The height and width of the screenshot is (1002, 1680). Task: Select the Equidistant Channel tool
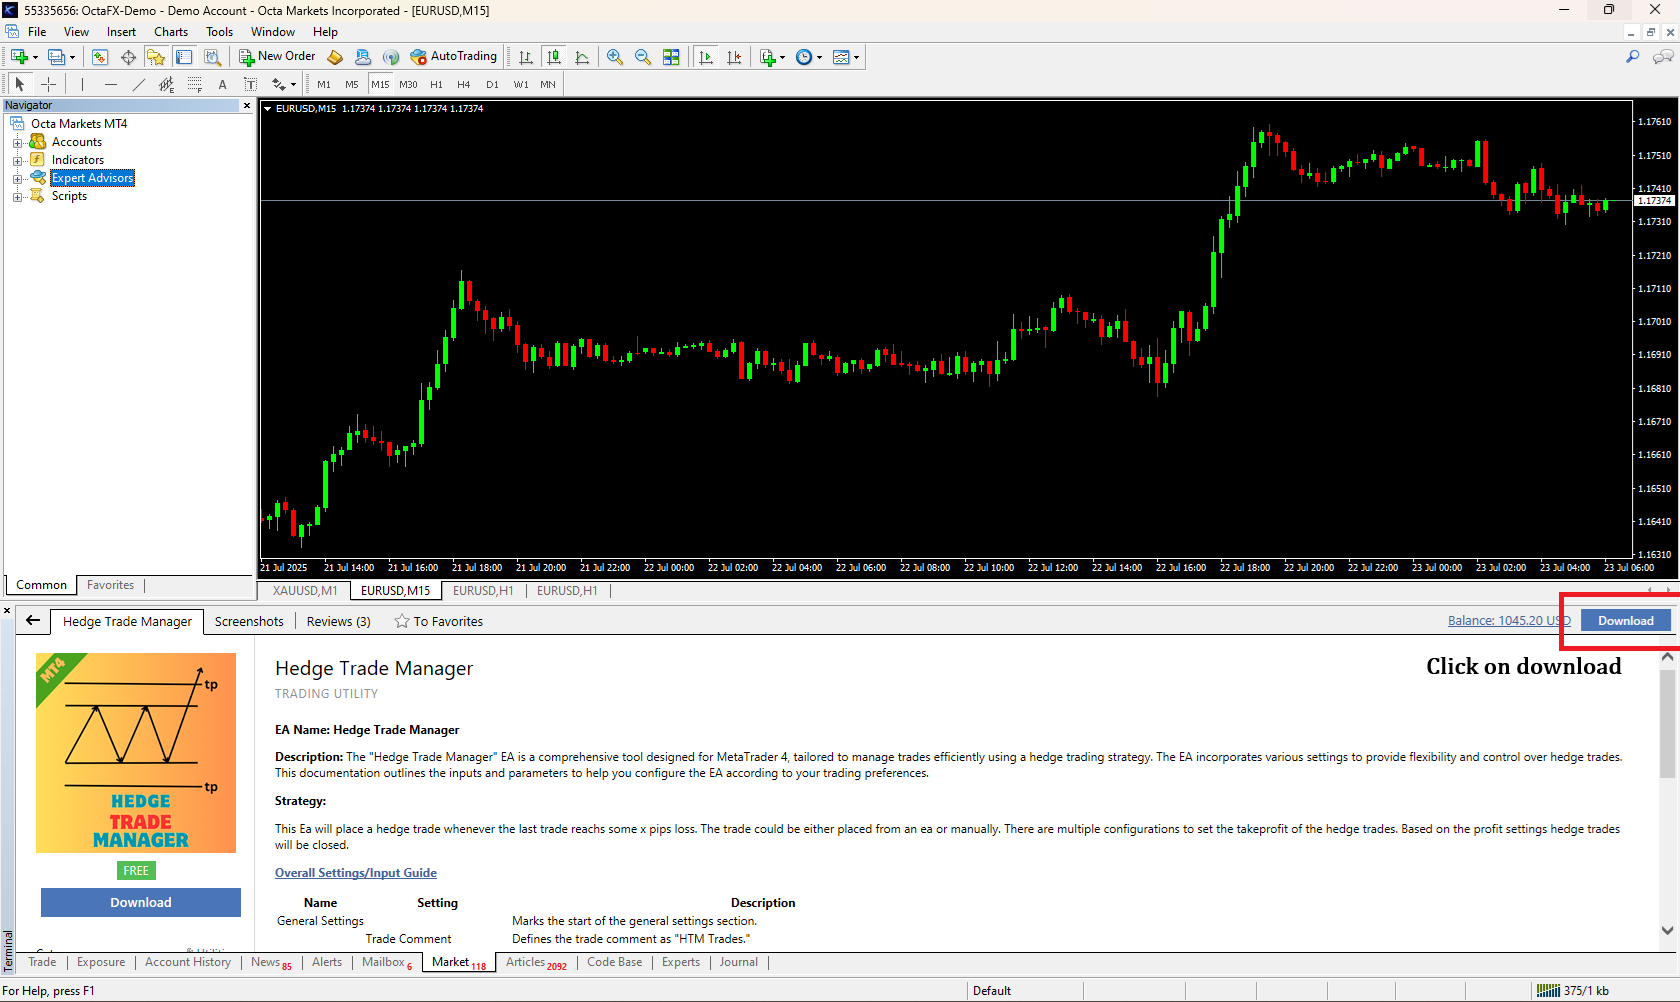point(166,85)
